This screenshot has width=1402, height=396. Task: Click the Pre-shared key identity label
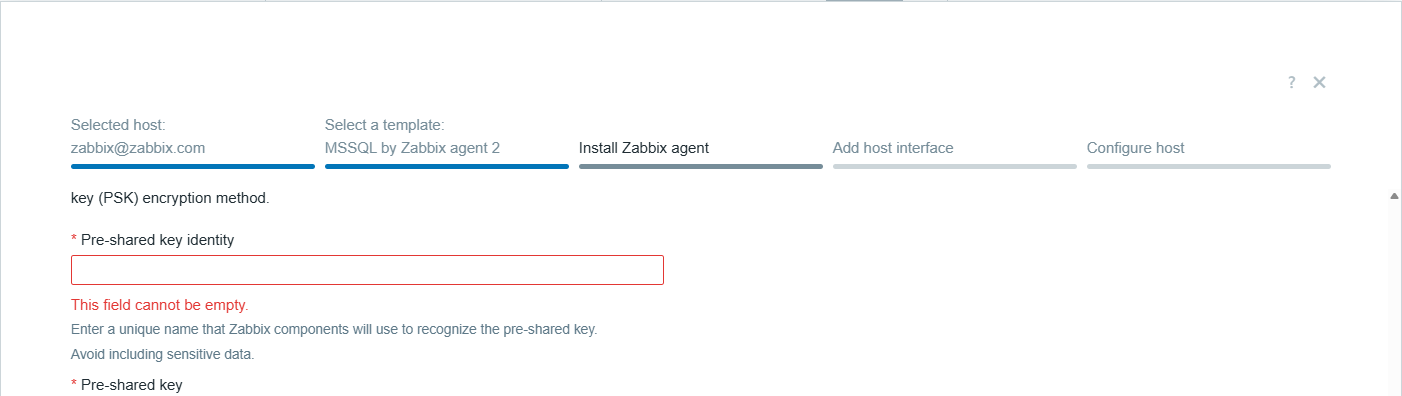pos(157,240)
